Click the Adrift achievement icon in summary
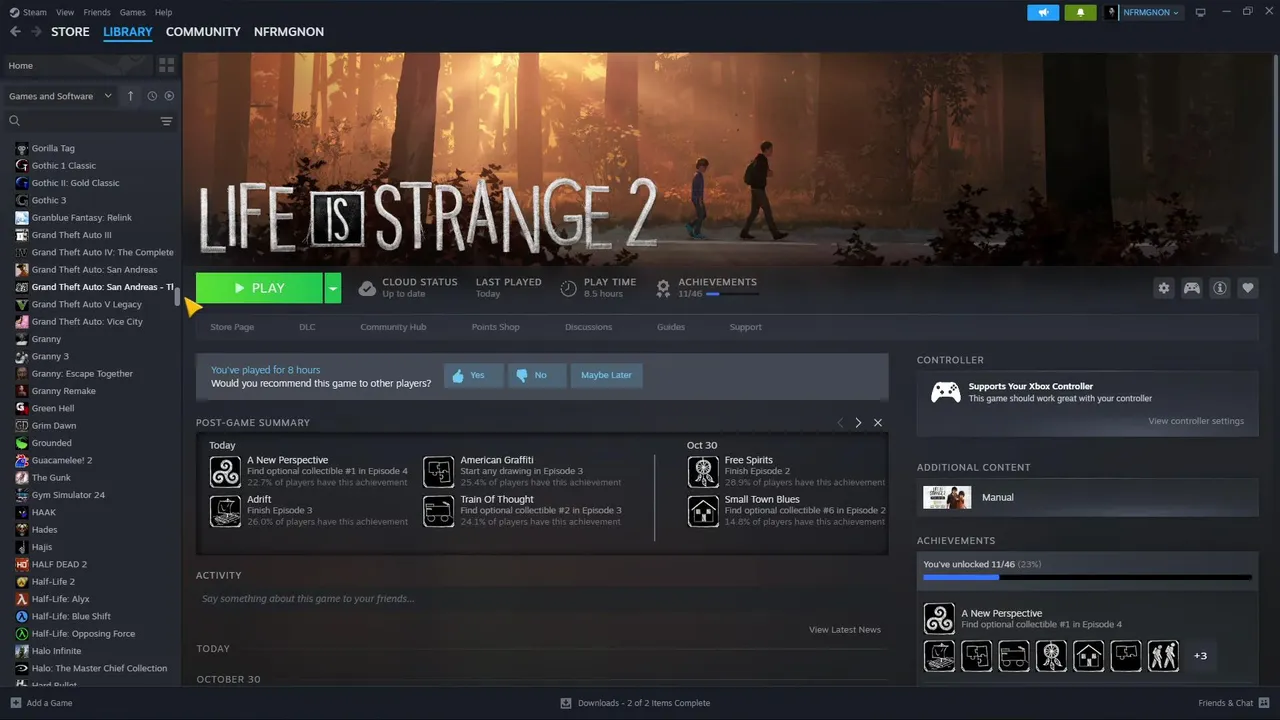 pos(225,511)
